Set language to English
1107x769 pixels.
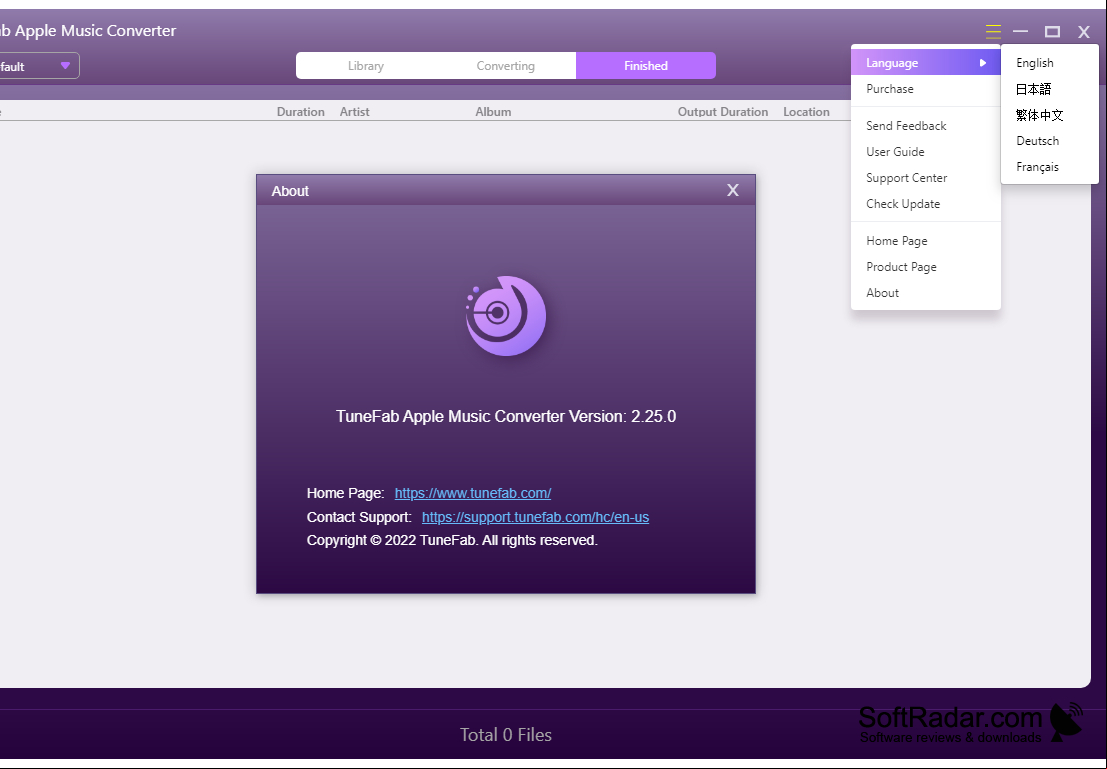click(1050, 63)
